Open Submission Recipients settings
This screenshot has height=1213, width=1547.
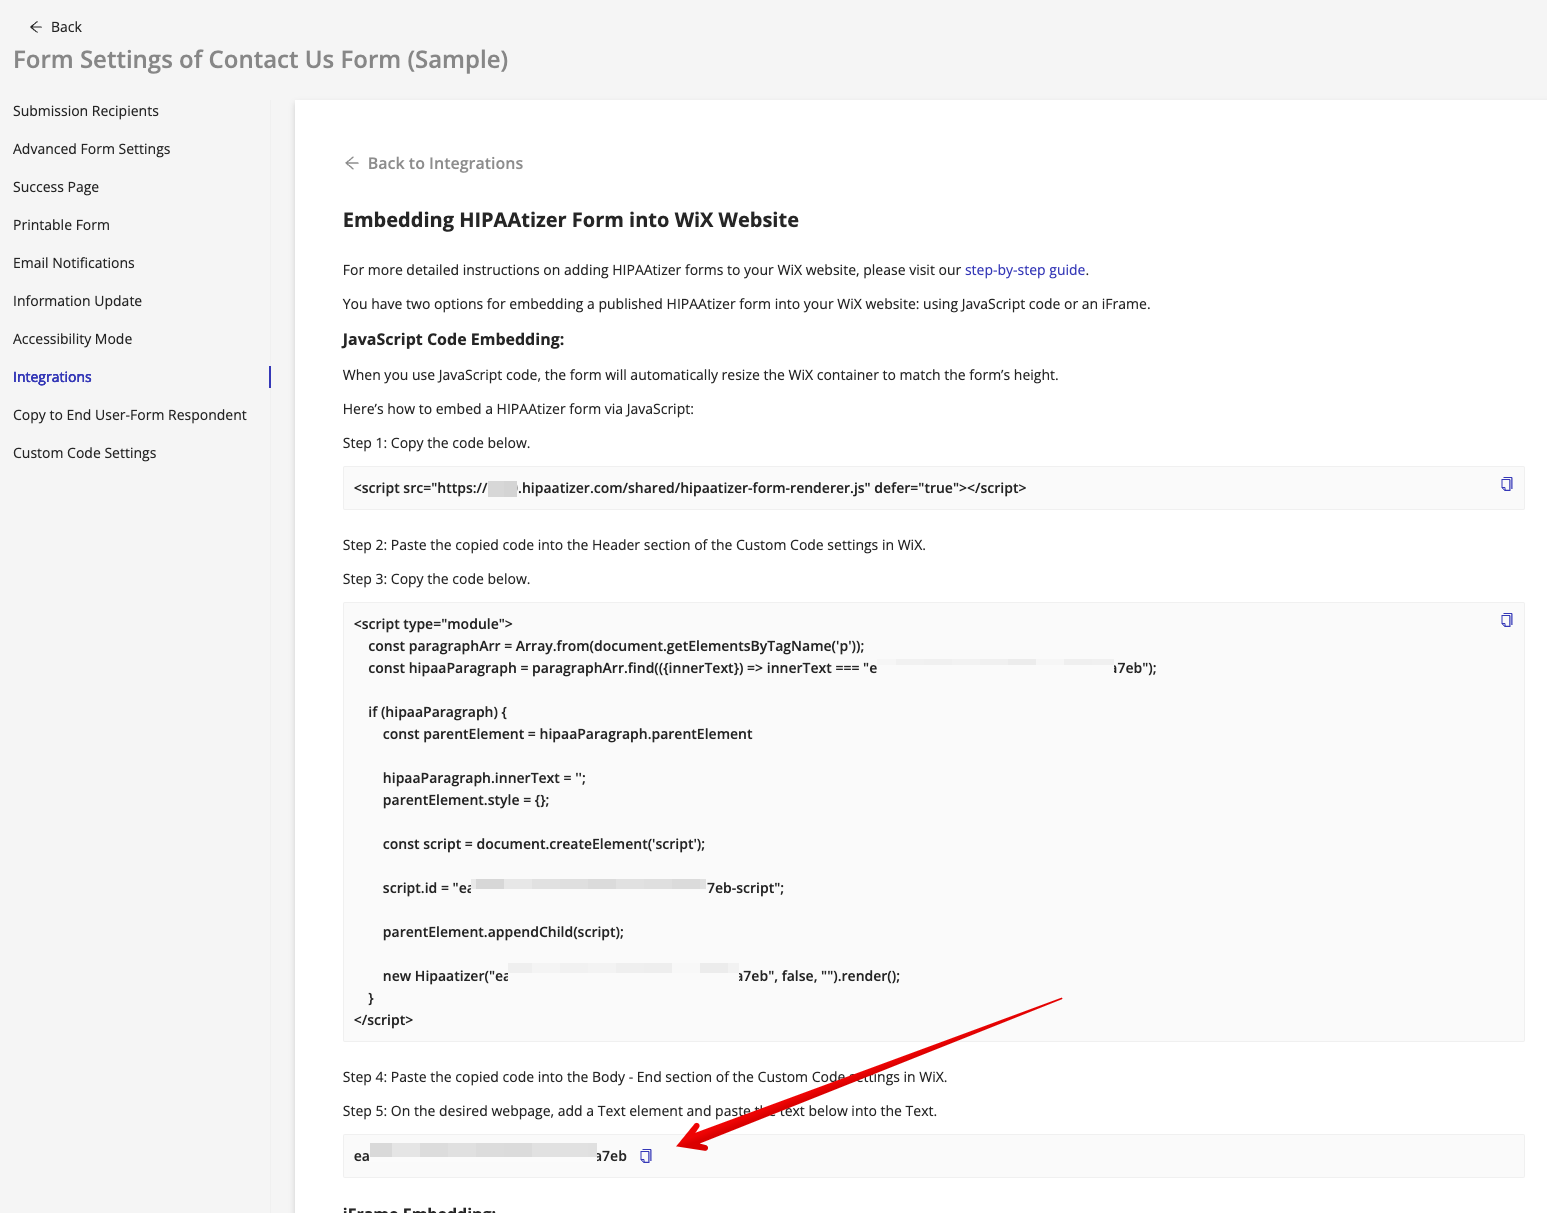(x=86, y=111)
